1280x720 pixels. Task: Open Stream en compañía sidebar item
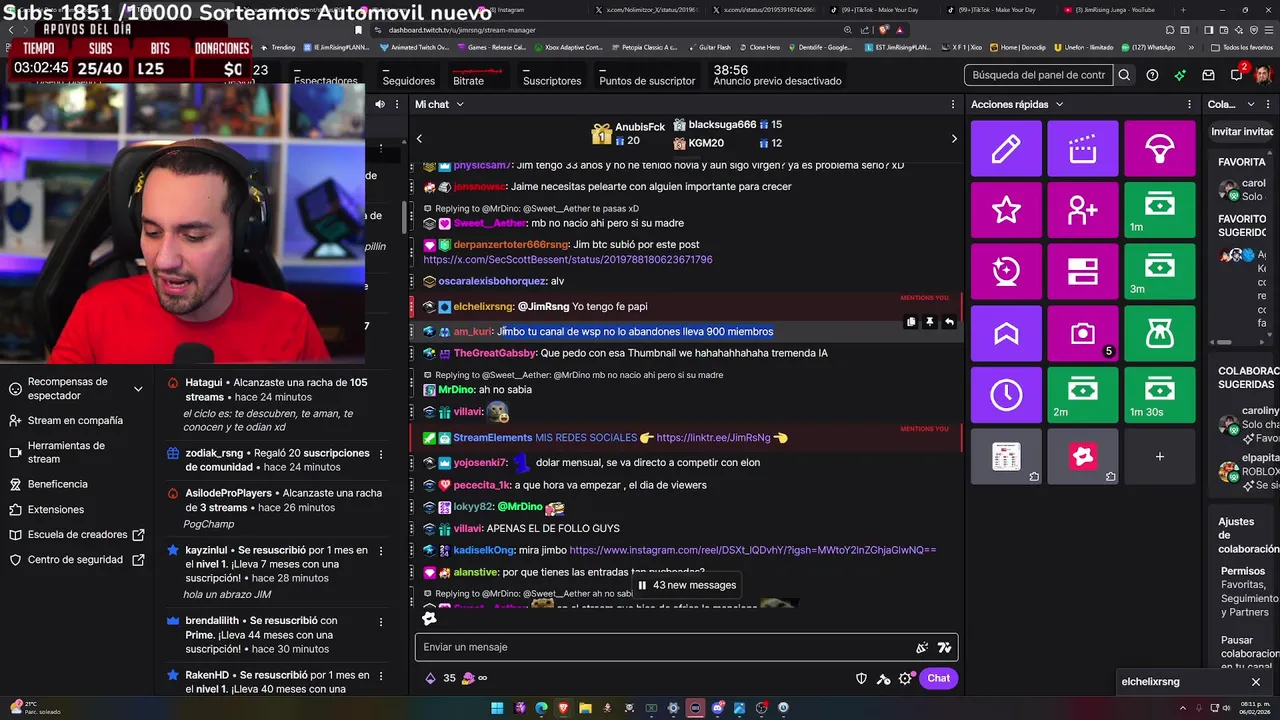coord(75,421)
